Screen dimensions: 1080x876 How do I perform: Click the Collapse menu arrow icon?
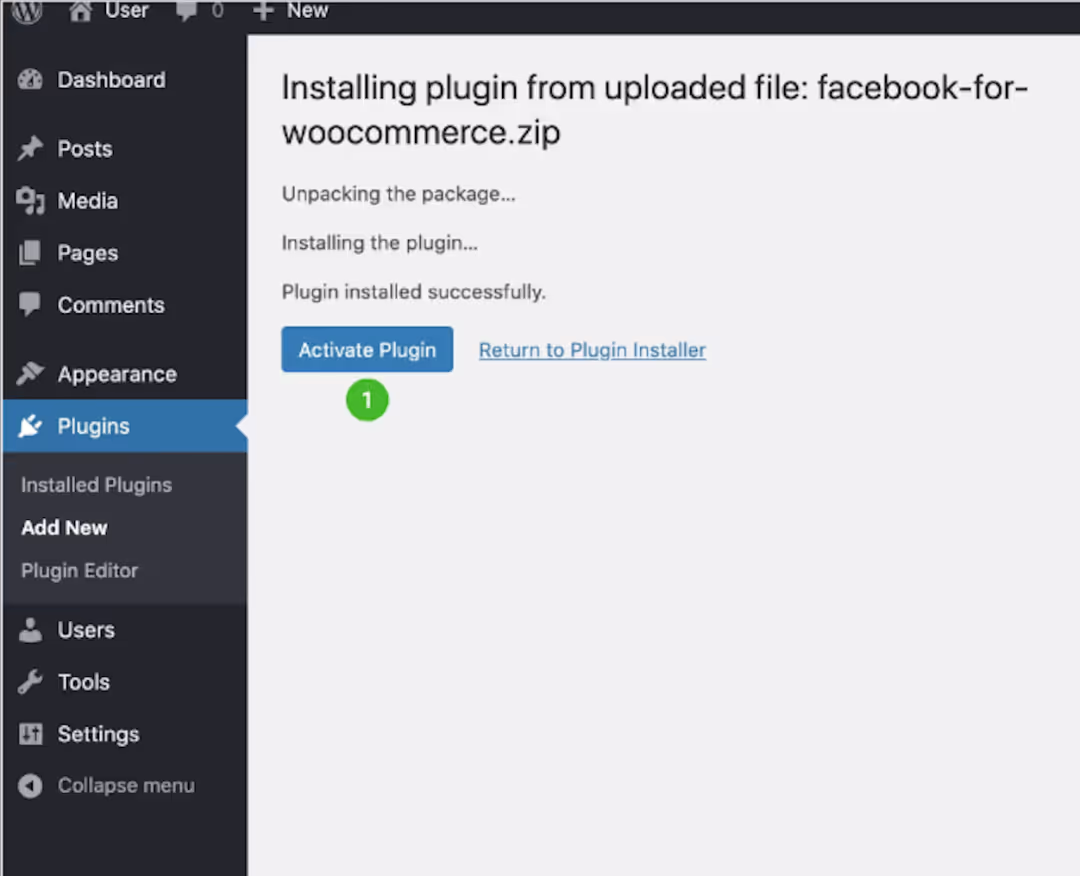pos(30,786)
